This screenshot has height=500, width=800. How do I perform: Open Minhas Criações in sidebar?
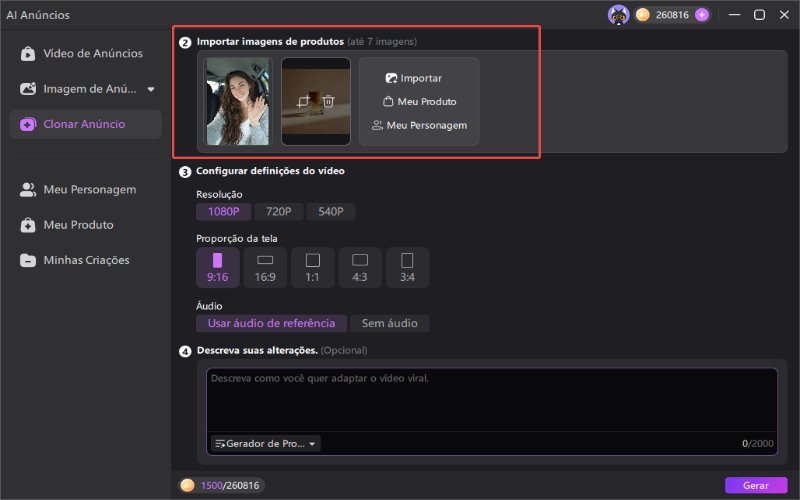click(x=85, y=260)
